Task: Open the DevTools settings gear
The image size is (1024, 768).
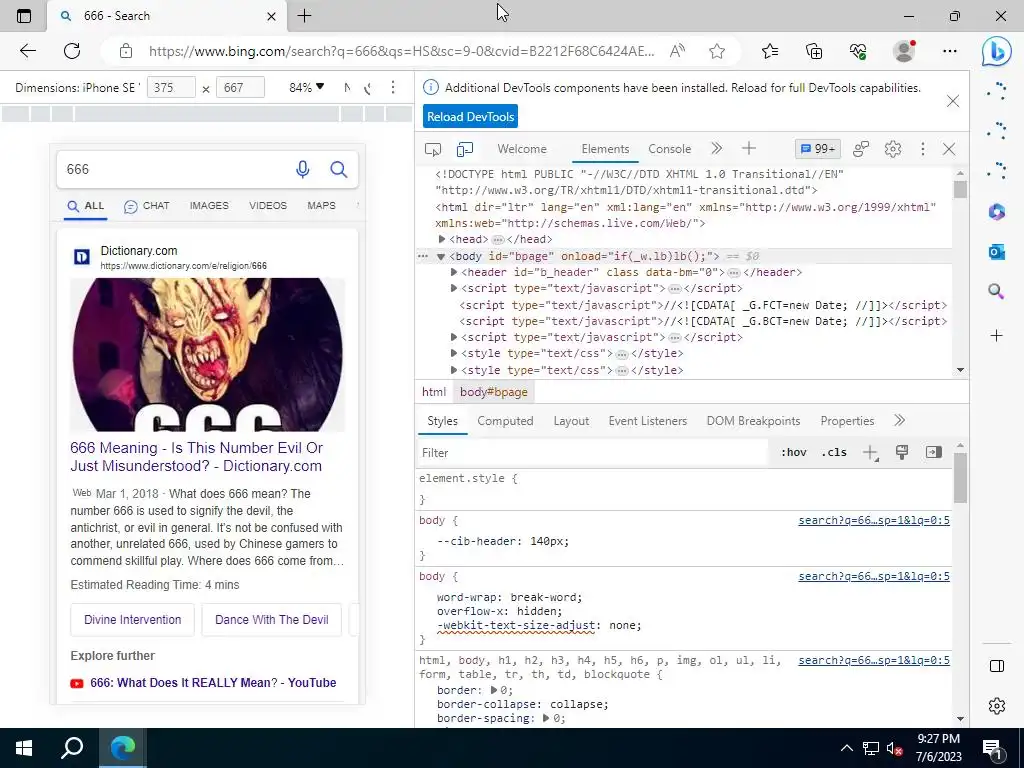Action: (x=893, y=149)
